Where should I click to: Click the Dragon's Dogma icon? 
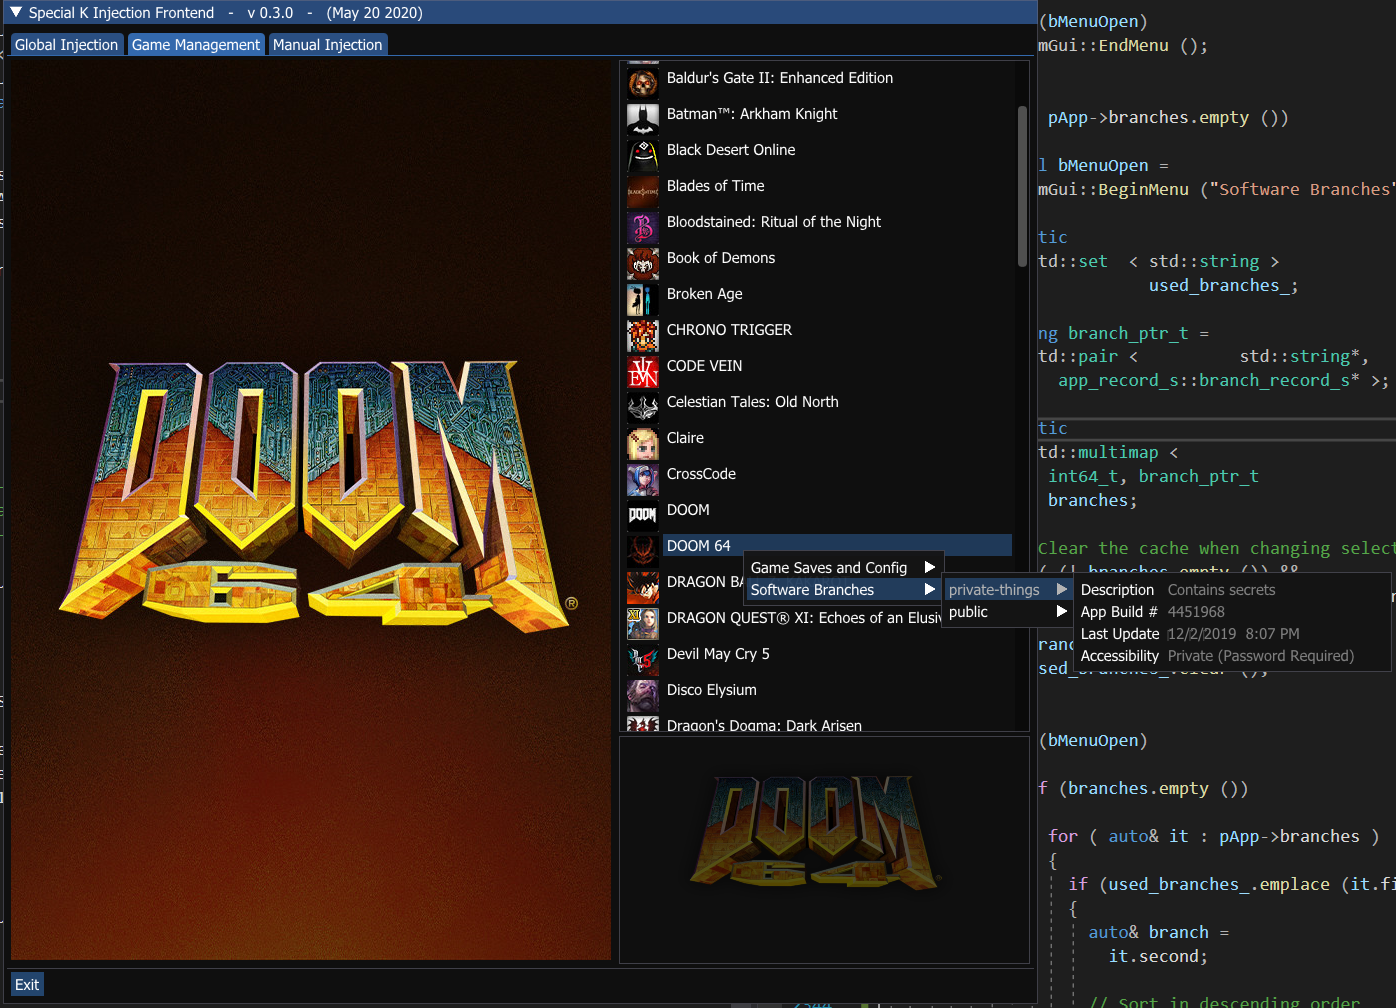(642, 724)
